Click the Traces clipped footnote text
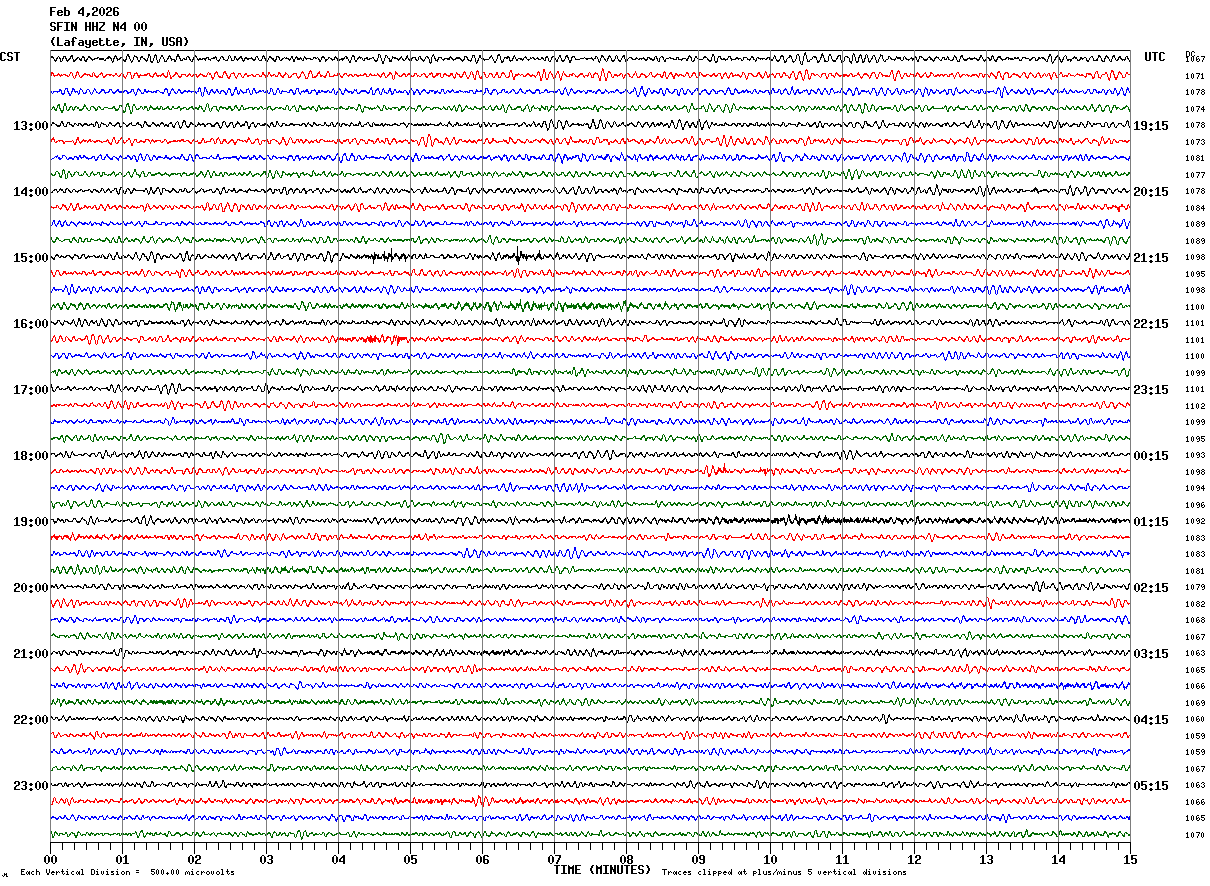This screenshot has width=1210, height=886. pyautogui.click(x=784, y=872)
